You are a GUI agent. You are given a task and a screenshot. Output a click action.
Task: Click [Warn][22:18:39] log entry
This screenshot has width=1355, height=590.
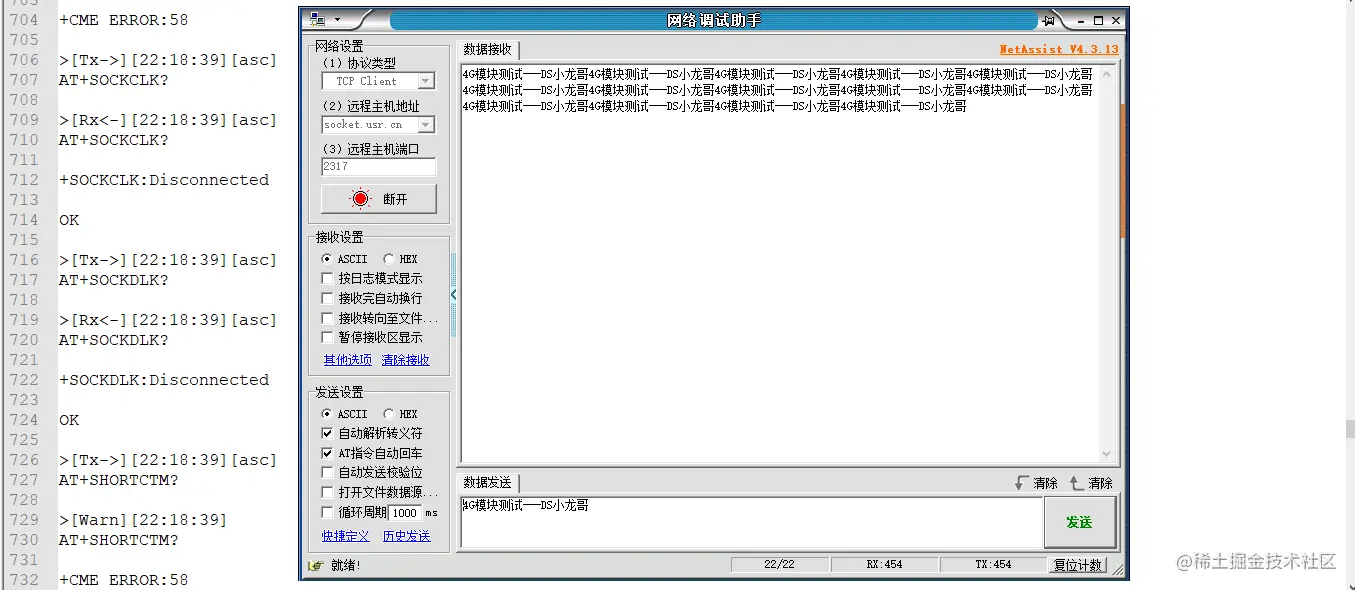click(143, 520)
